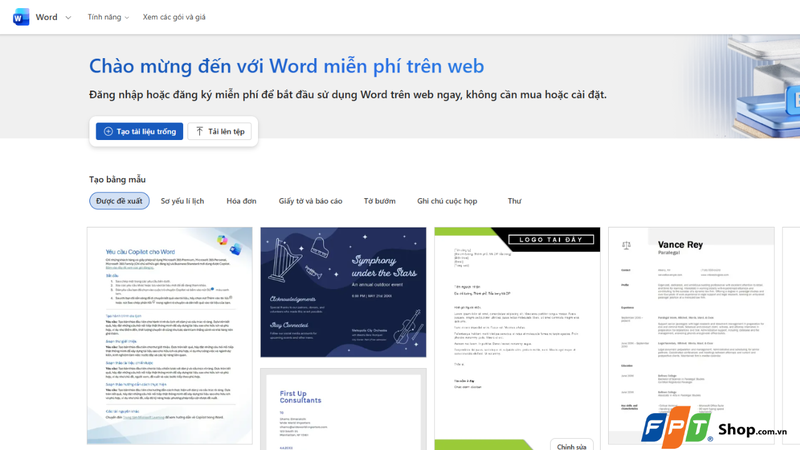Open the Tính năng dropdown menu
The width and height of the screenshot is (800, 450).
pos(108,17)
